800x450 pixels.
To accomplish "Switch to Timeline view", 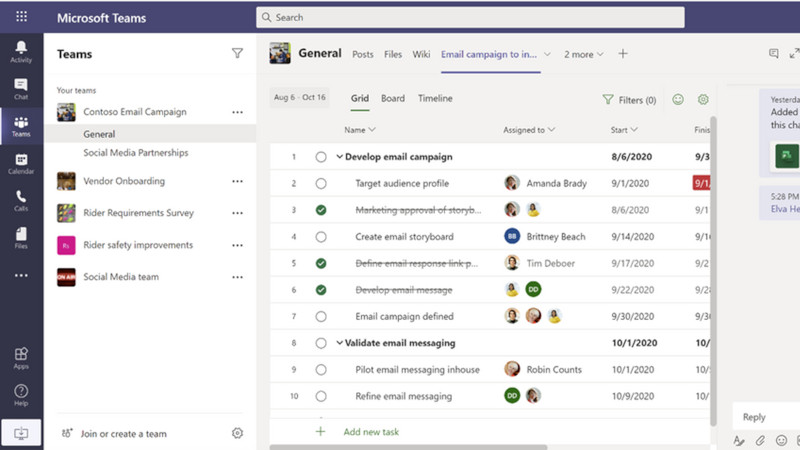I will tap(435, 98).
